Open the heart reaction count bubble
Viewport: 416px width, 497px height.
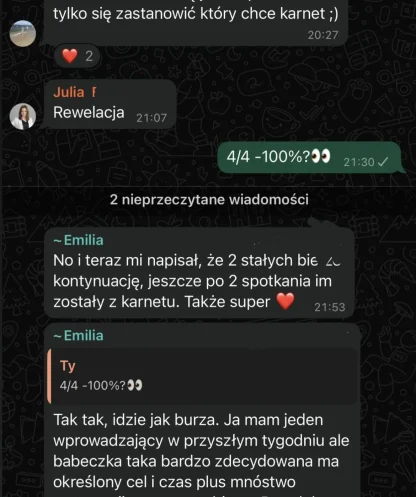(77, 56)
